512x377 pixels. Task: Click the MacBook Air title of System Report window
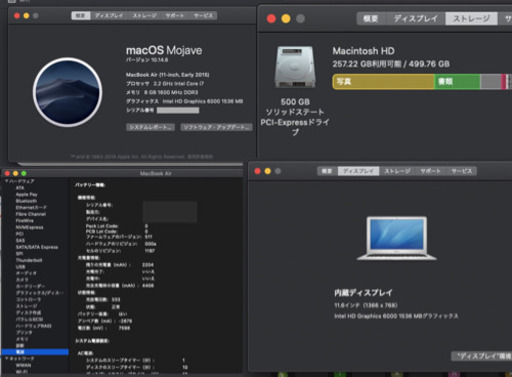pyautogui.click(x=156, y=173)
